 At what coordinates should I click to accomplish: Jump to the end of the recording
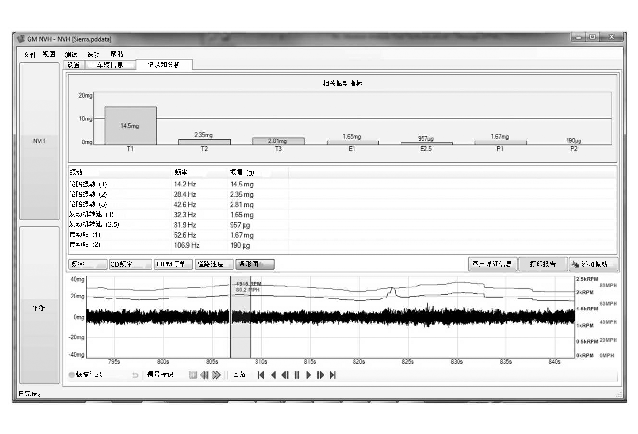[x=332, y=375]
